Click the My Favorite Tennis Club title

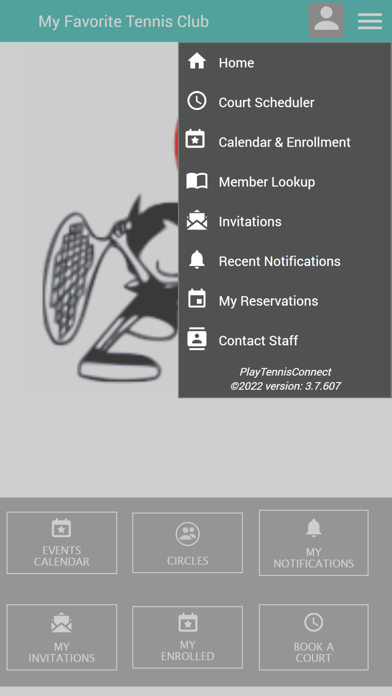pos(123,21)
